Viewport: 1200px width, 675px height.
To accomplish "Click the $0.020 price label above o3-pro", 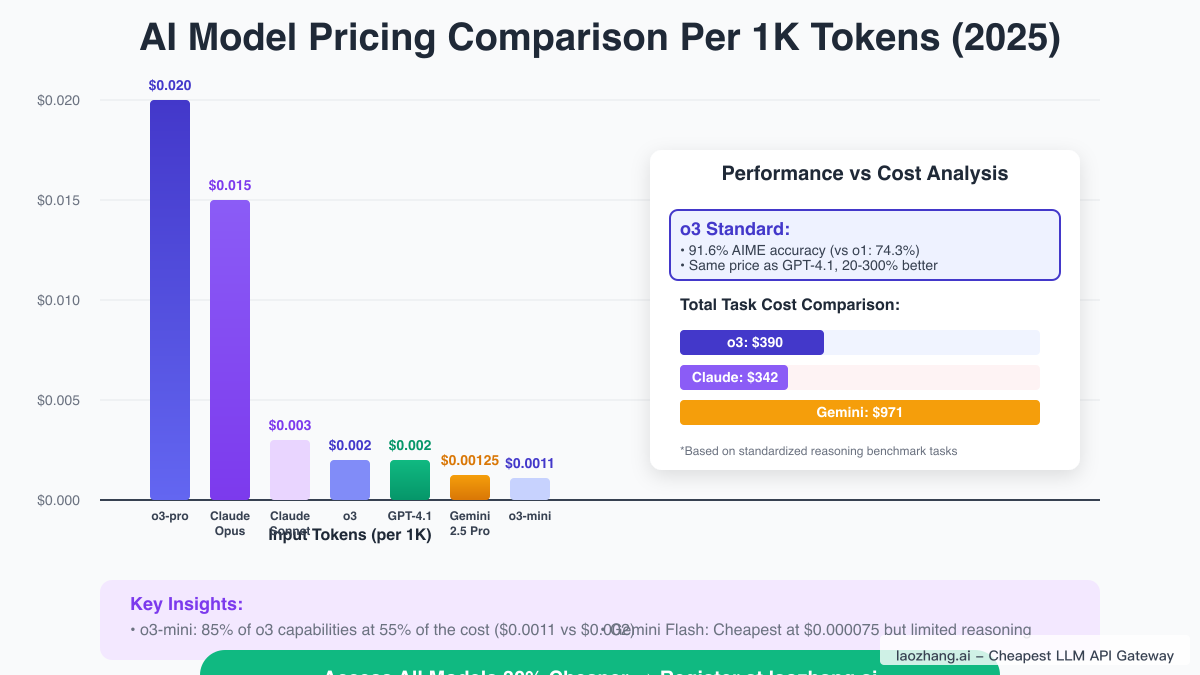I will tap(170, 86).
